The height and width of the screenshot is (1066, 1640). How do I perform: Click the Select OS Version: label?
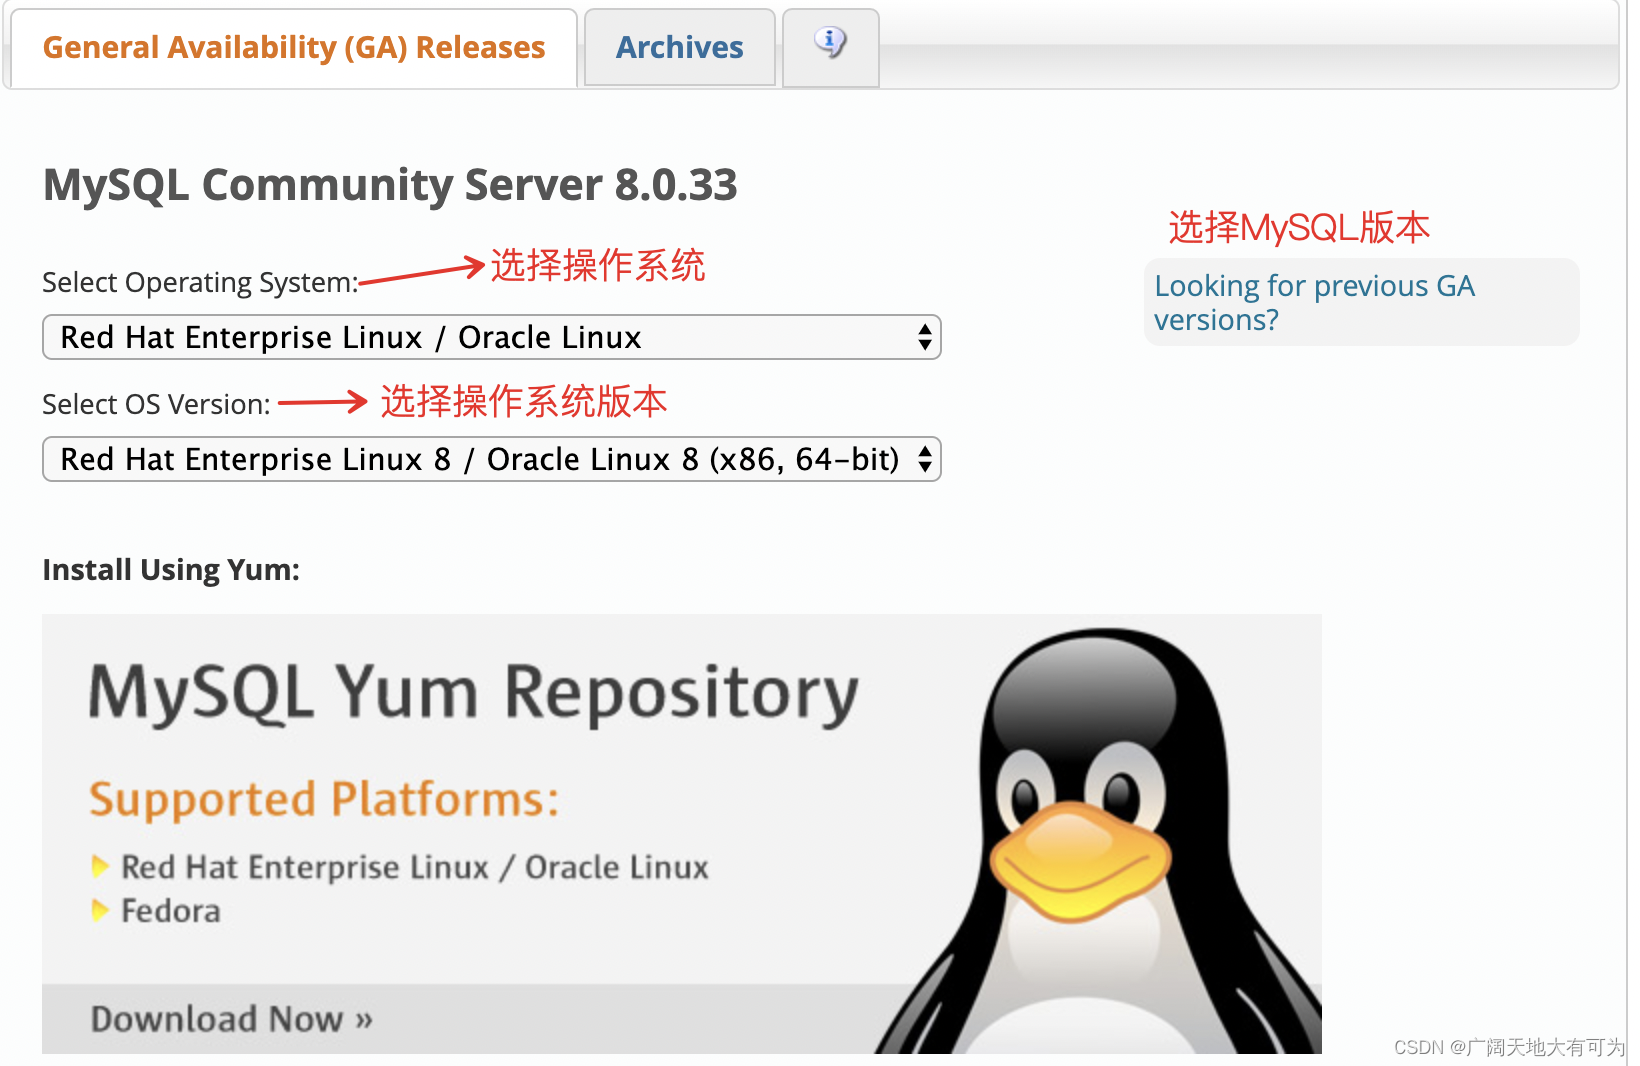pyautogui.click(x=157, y=405)
